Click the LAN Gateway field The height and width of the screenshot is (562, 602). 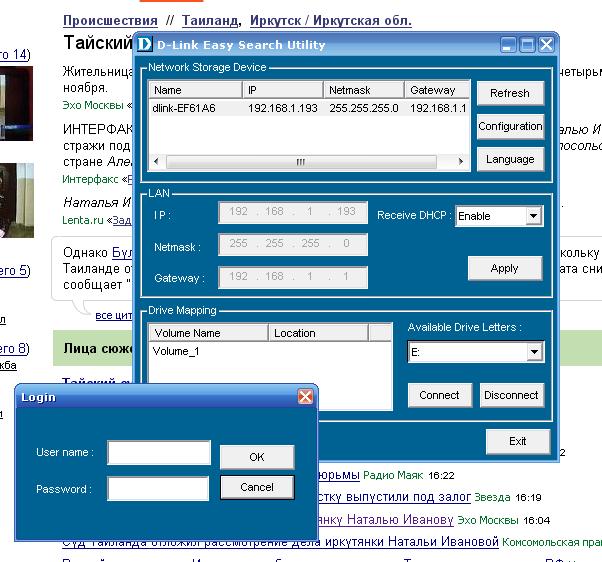293,277
